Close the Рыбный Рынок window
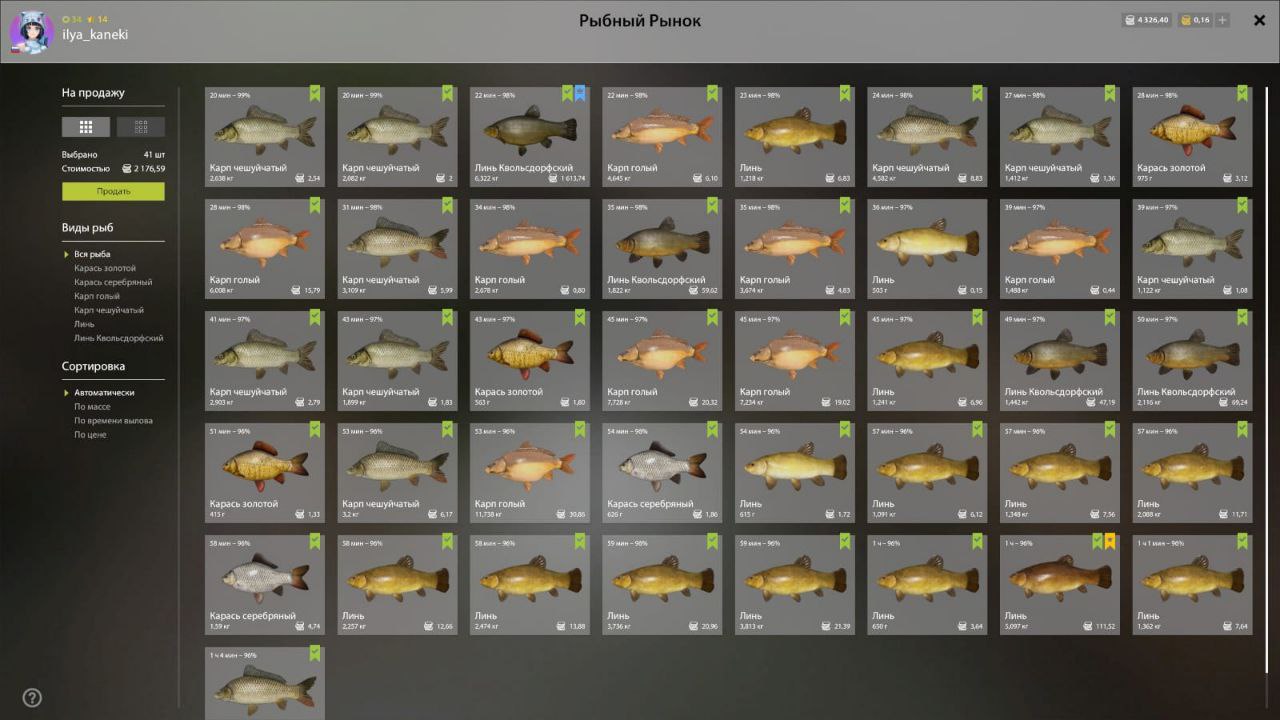 click(x=1259, y=20)
